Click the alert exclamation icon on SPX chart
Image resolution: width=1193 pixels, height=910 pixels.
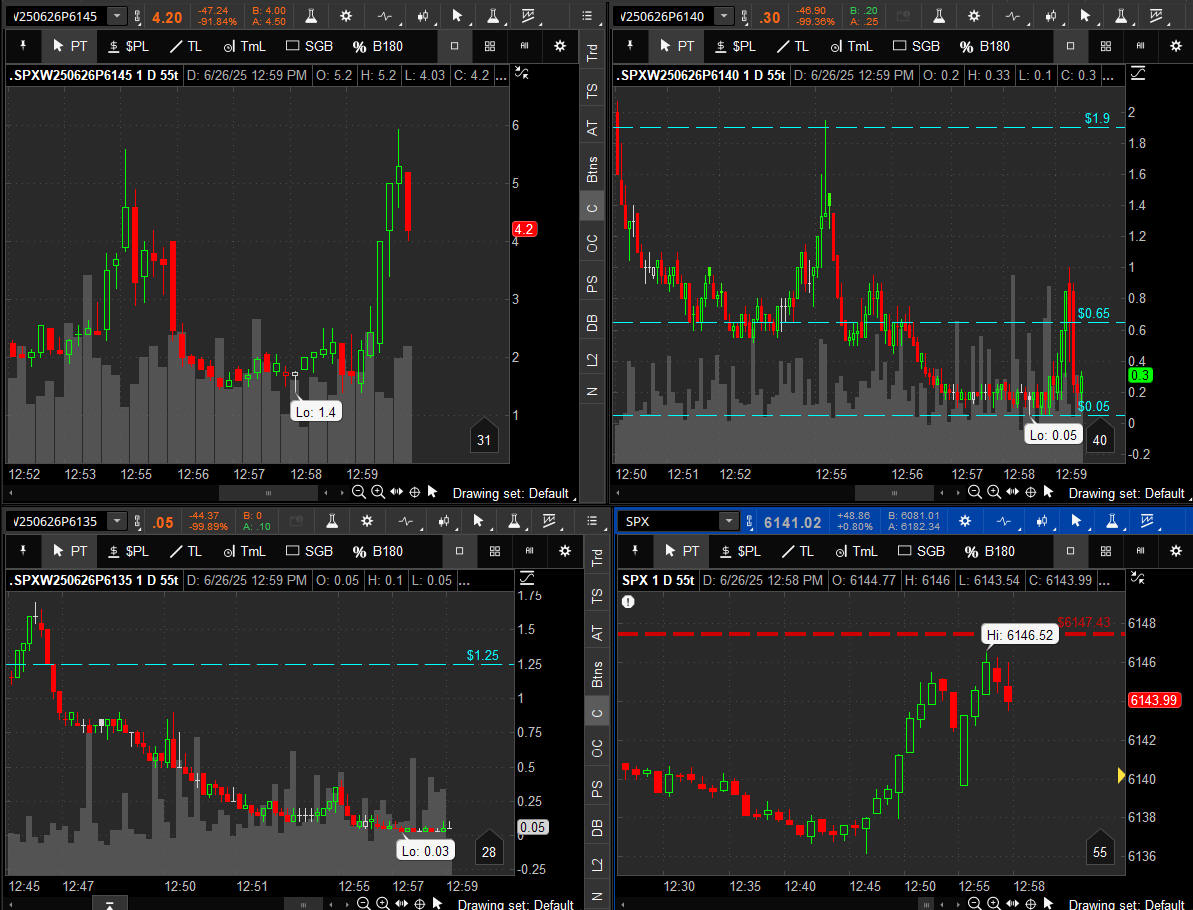pyautogui.click(x=628, y=602)
